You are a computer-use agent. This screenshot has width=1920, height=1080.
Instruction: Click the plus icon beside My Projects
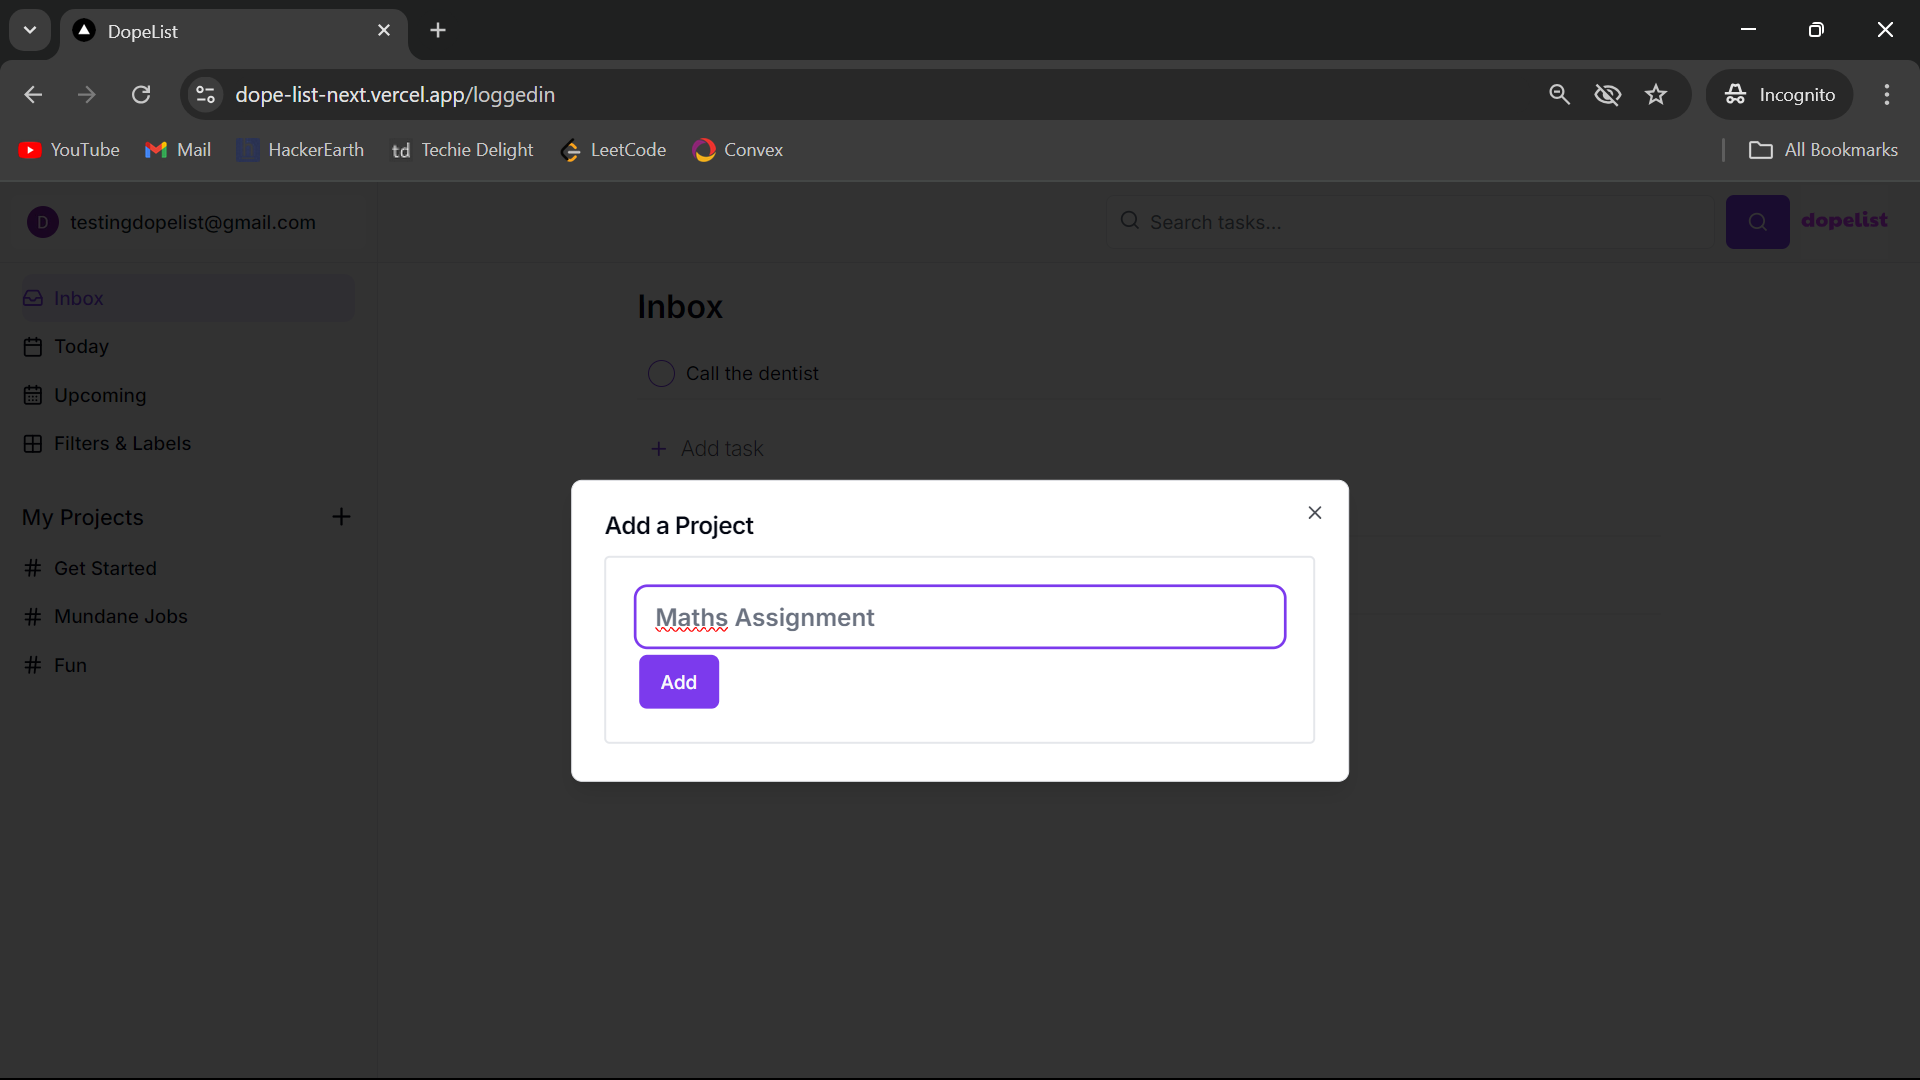pyautogui.click(x=341, y=517)
